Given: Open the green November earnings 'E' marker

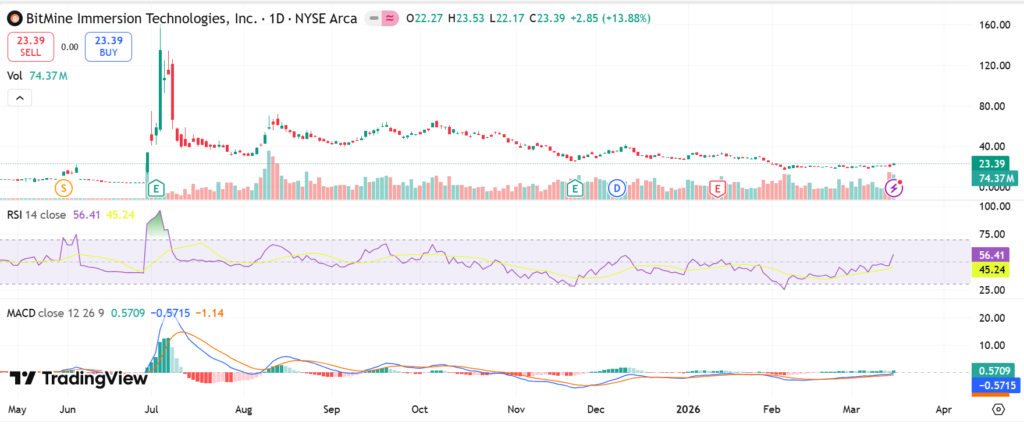Looking at the screenshot, I should click(575, 187).
